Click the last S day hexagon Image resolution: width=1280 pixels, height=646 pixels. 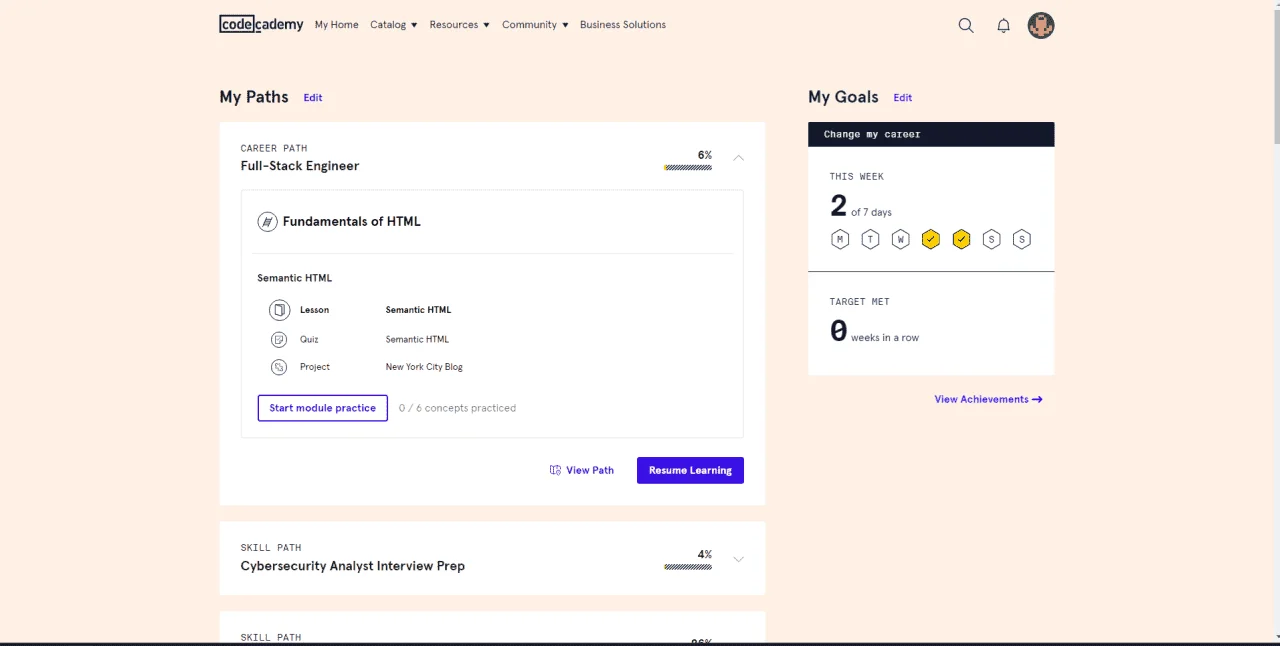pos(1021,239)
